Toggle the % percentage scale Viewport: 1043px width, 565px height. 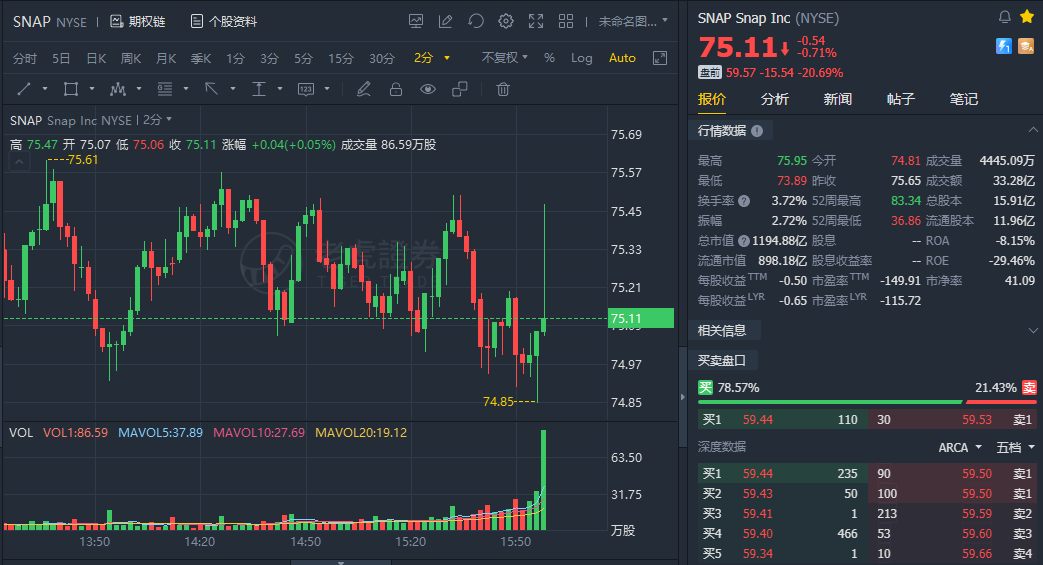(x=549, y=58)
